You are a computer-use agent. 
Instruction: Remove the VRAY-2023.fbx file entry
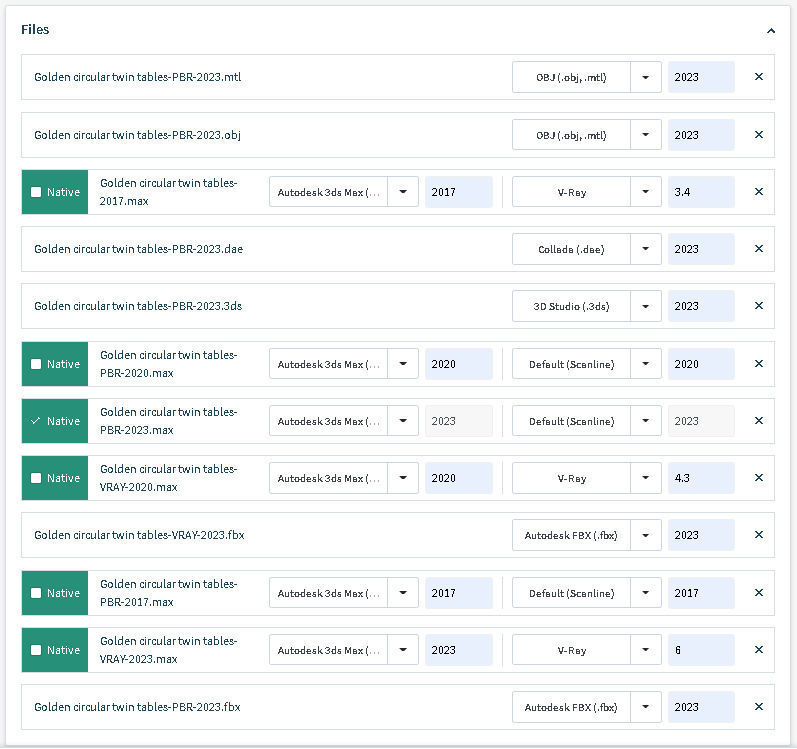758,535
